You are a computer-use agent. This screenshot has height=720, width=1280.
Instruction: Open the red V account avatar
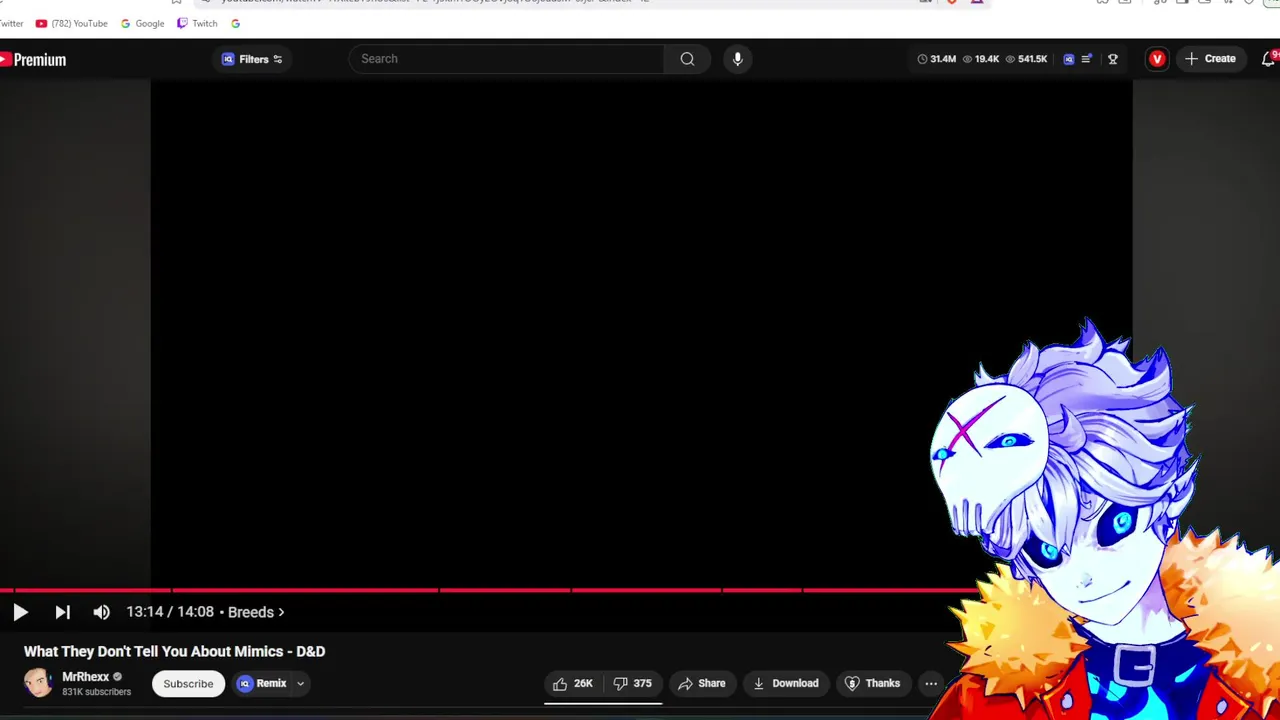tap(1157, 59)
